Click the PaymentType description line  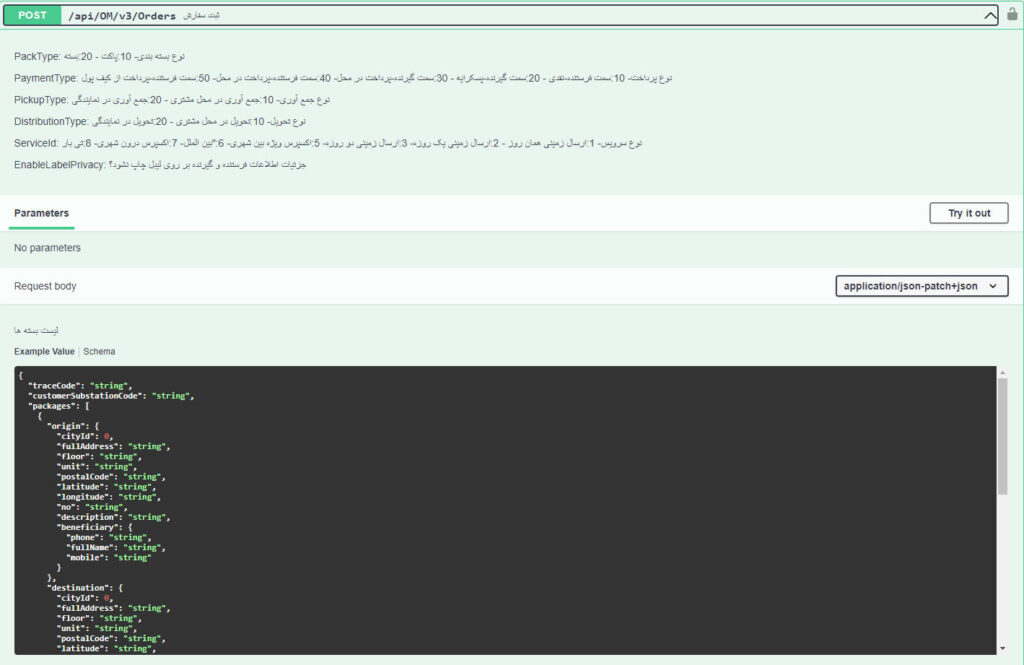tap(342, 78)
